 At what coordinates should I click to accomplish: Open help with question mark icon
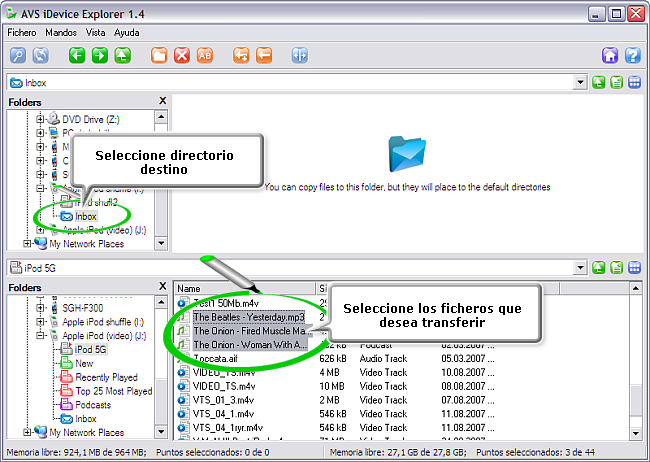(633, 55)
